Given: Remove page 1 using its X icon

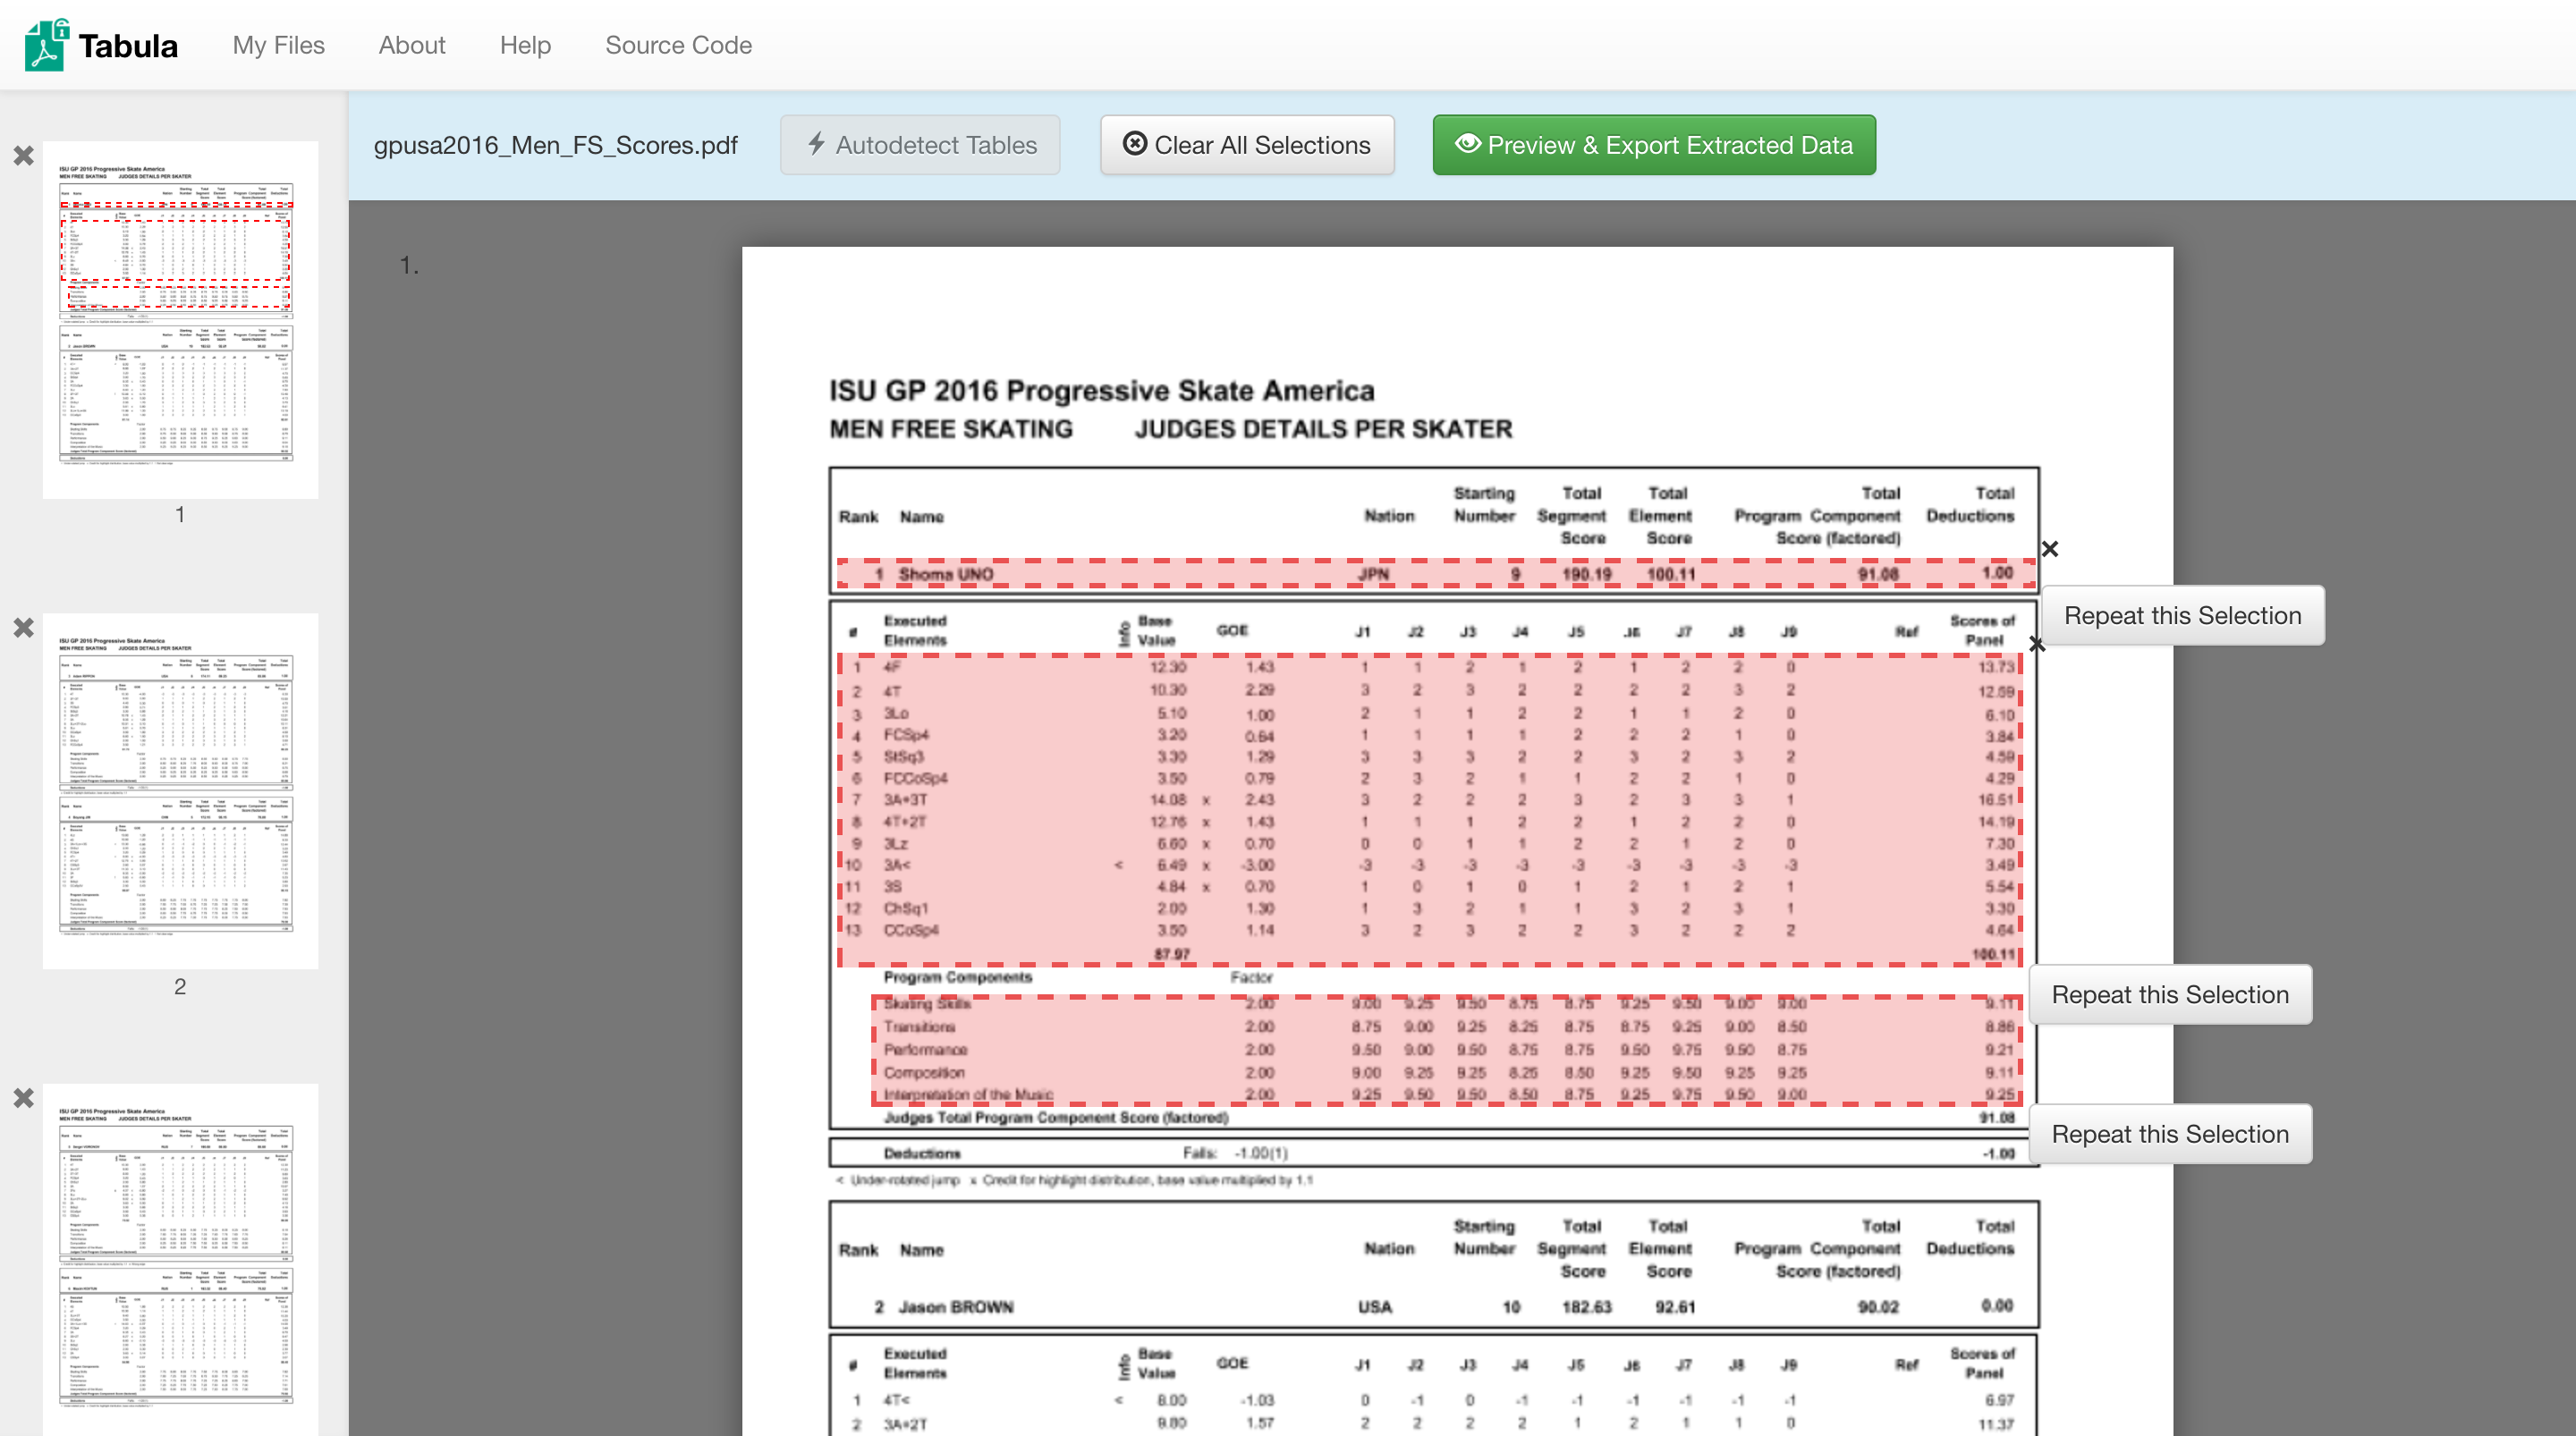Looking at the screenshot, I should [24, 156].
